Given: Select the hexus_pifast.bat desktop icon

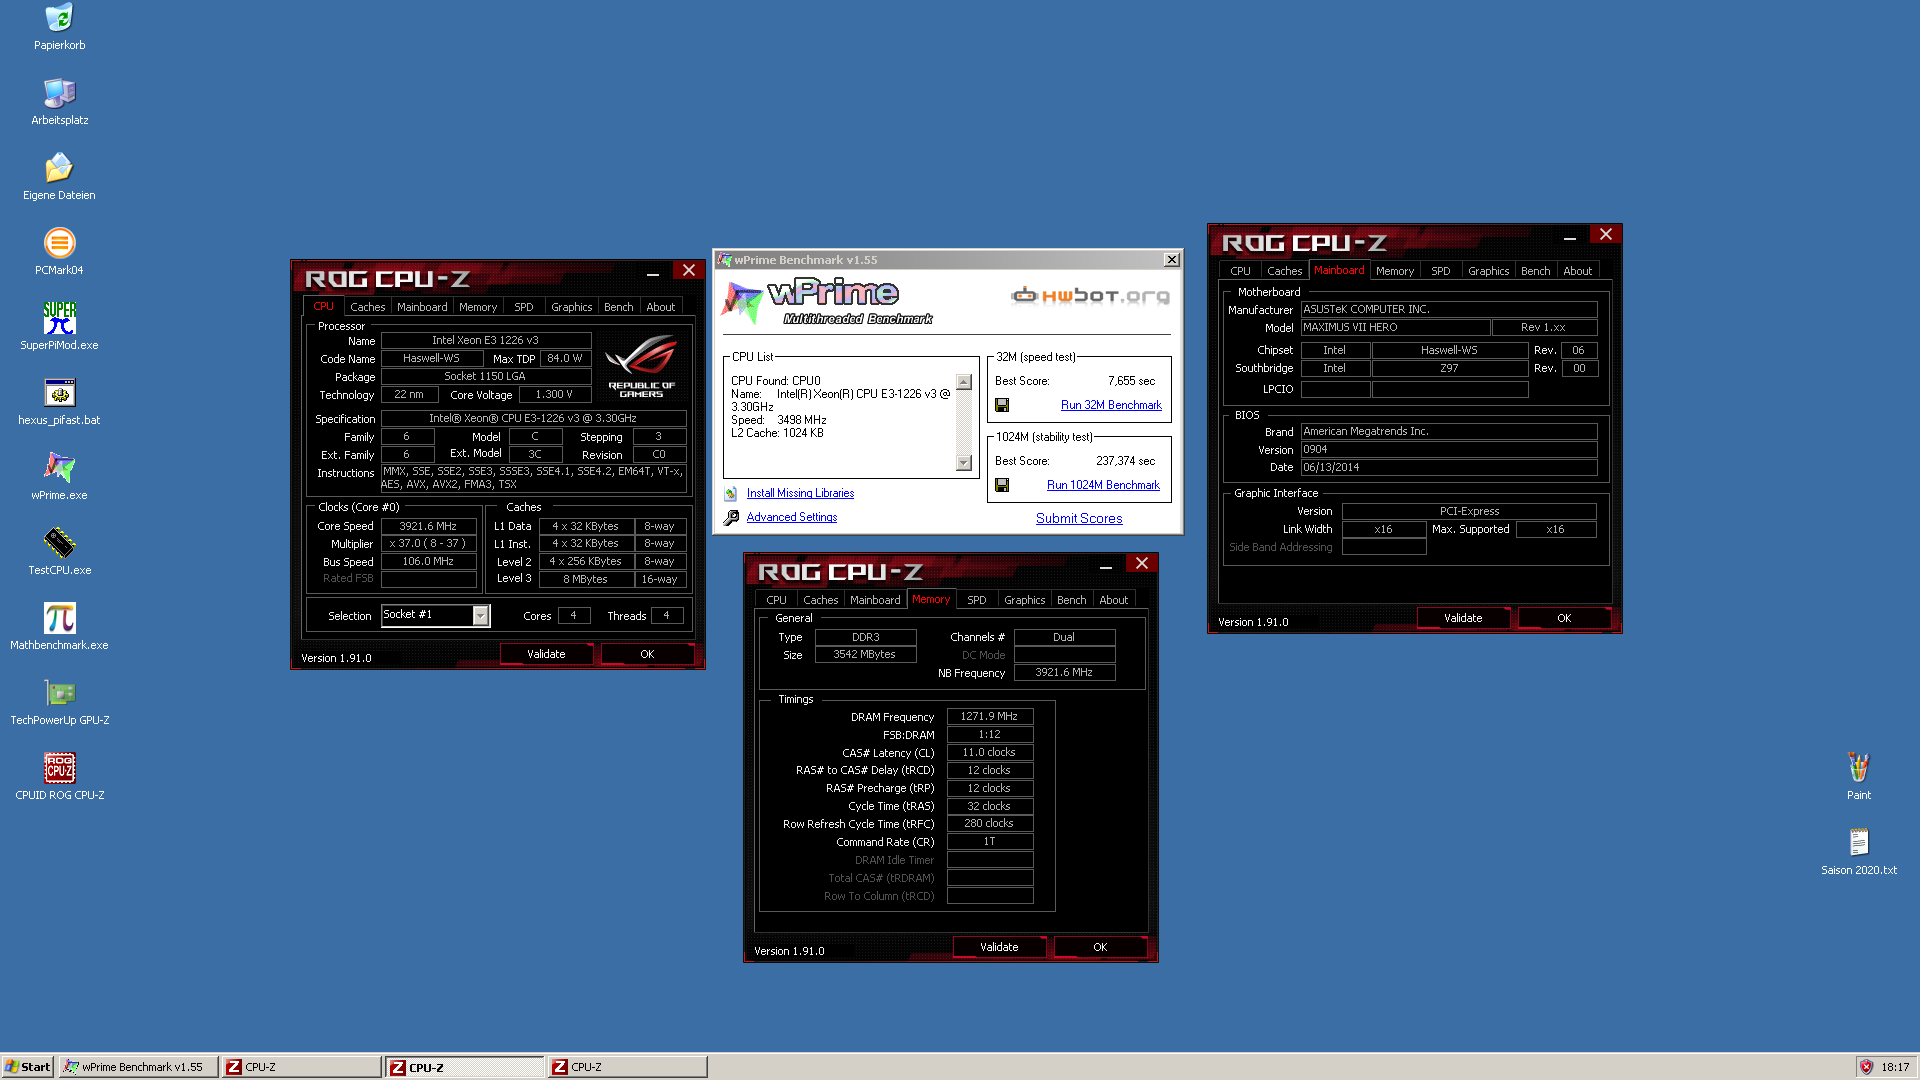Looking at the screenshot, I should pyautogui.click(x=59, y=393).
